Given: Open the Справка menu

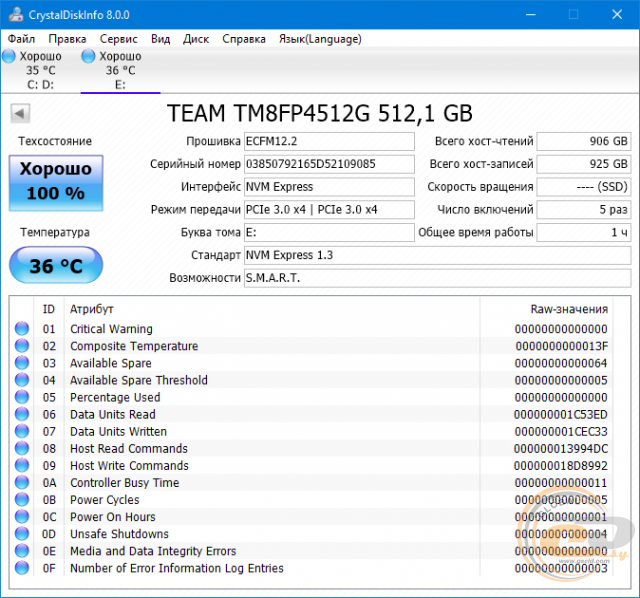Looking at the screenshot, I should pos(244,39).
